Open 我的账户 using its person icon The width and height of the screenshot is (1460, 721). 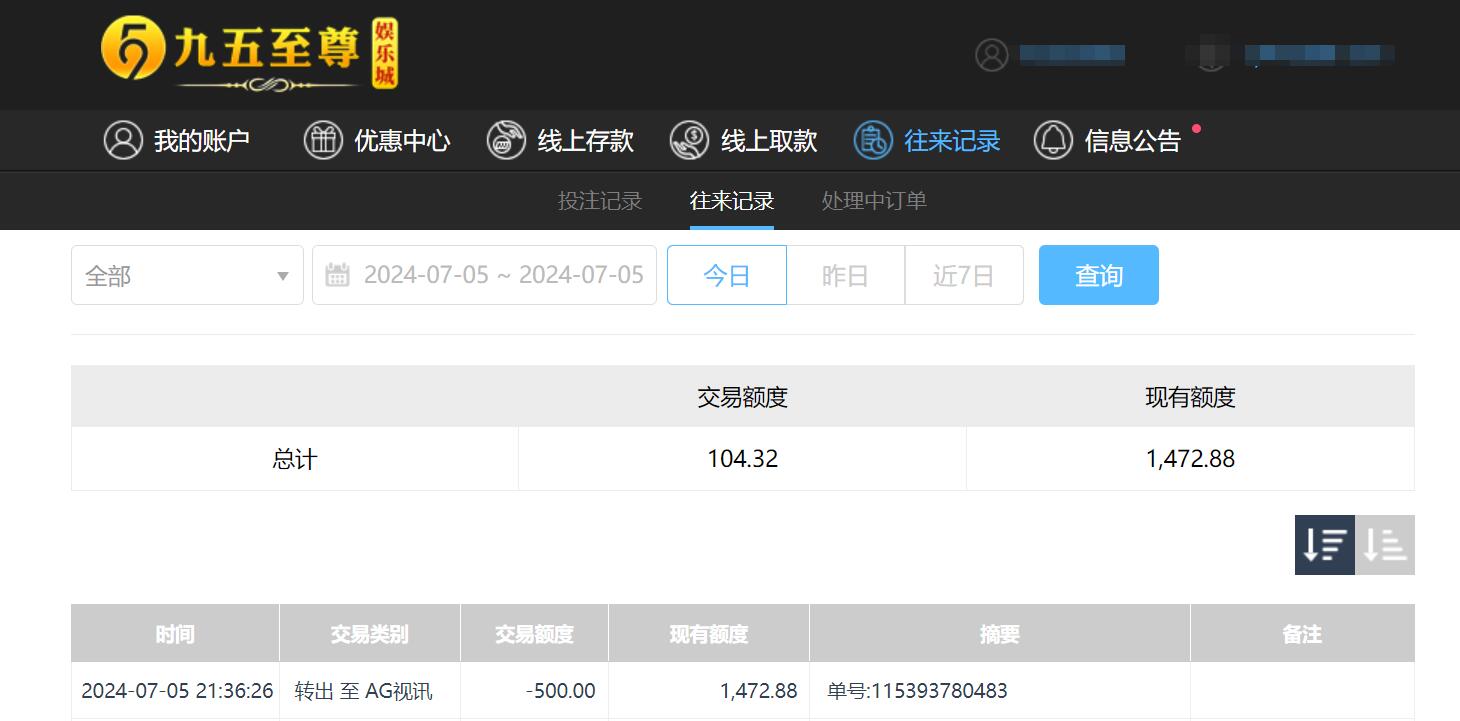(x=122, y=140)
